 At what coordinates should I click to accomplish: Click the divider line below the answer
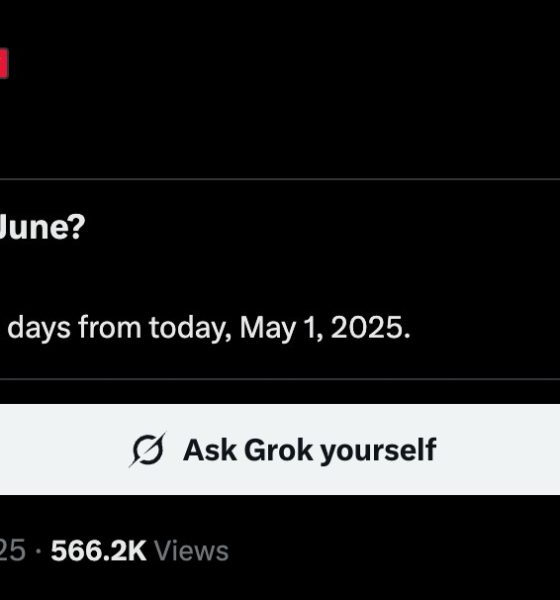(280, 379)
